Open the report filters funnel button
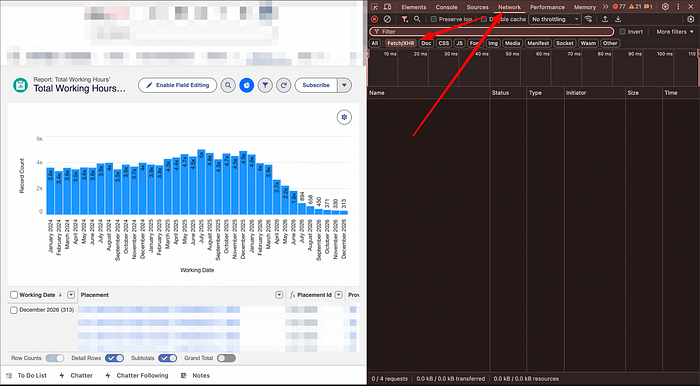This screenshot has width=700, height=386. tap(265, 85)
